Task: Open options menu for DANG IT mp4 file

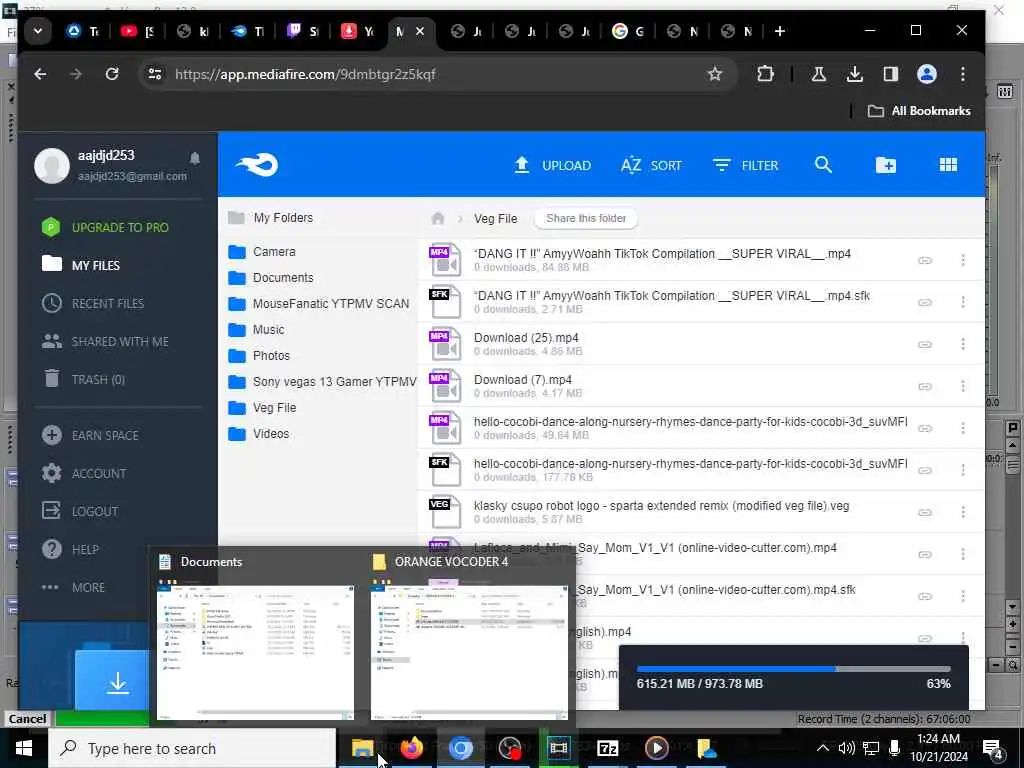Action: 963,260
